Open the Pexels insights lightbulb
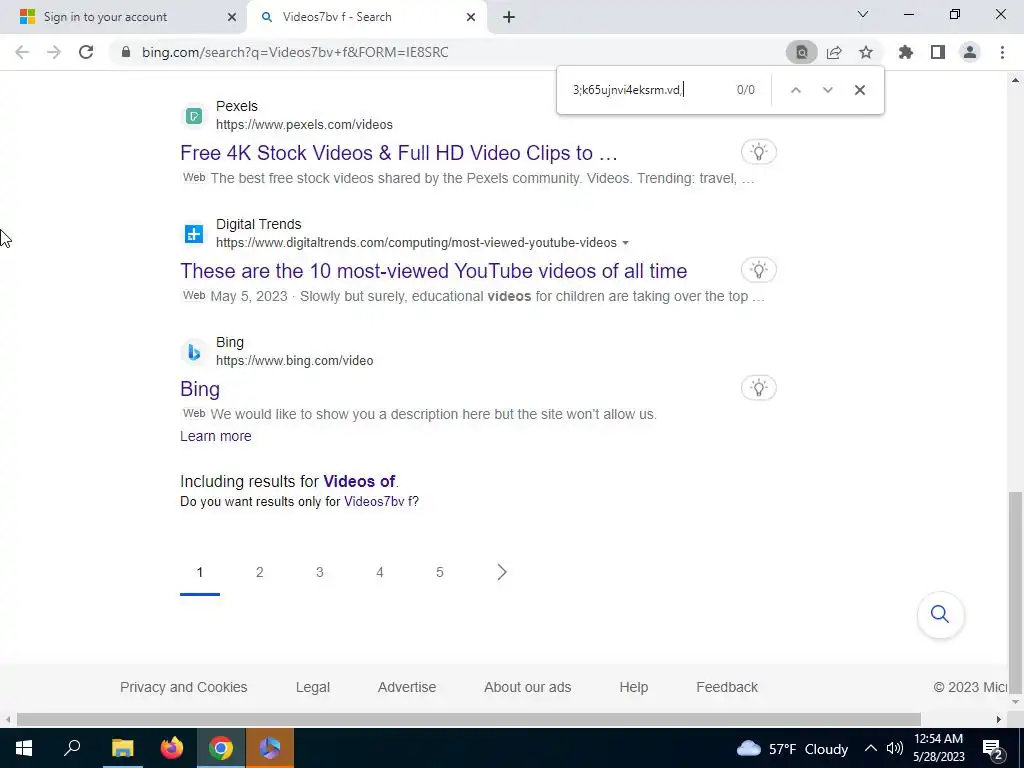 (758, 152)
